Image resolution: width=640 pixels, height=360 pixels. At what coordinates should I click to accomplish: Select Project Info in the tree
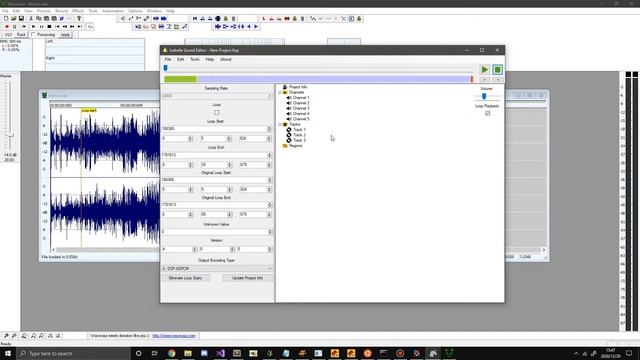coord(298,87)
